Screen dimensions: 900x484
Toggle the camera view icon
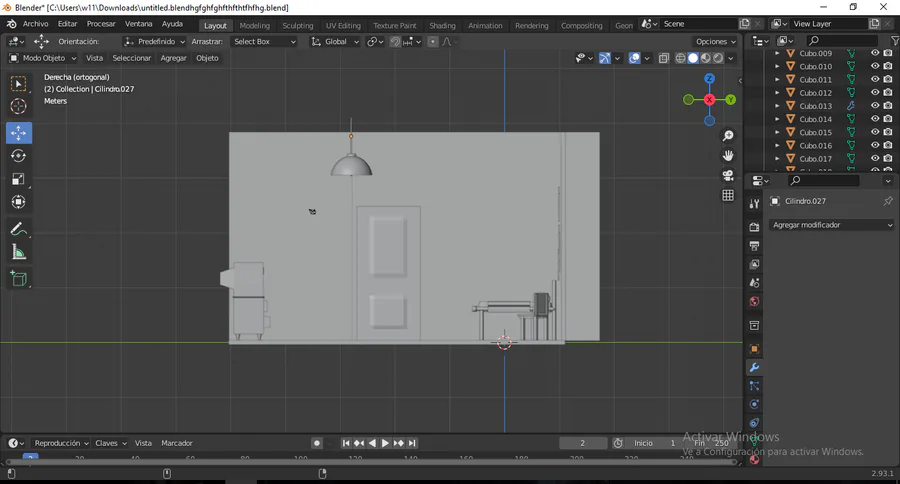(x=728, y=176)
